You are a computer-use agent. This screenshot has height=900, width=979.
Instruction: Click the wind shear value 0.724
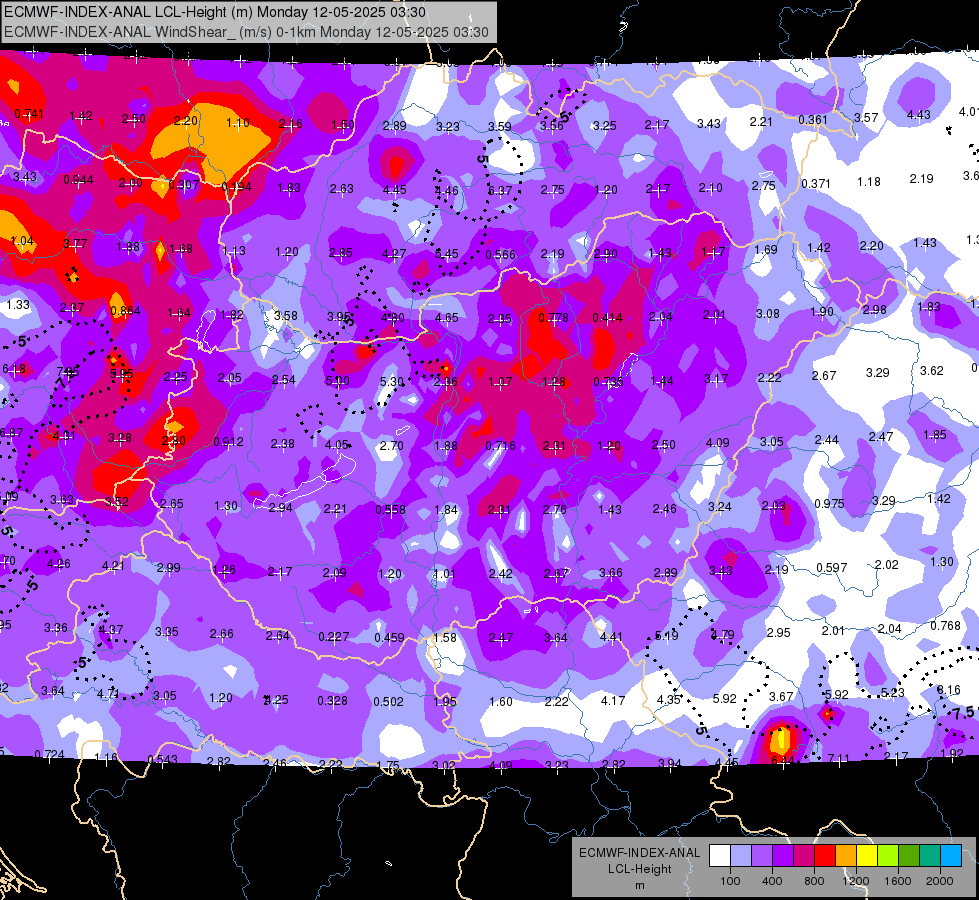(x=49, y=754)
